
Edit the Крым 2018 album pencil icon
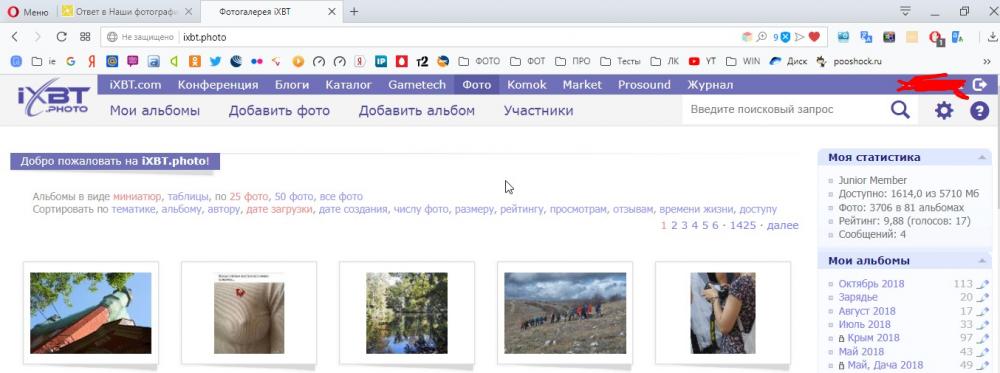pyautogui.click(x=983, y=338)
